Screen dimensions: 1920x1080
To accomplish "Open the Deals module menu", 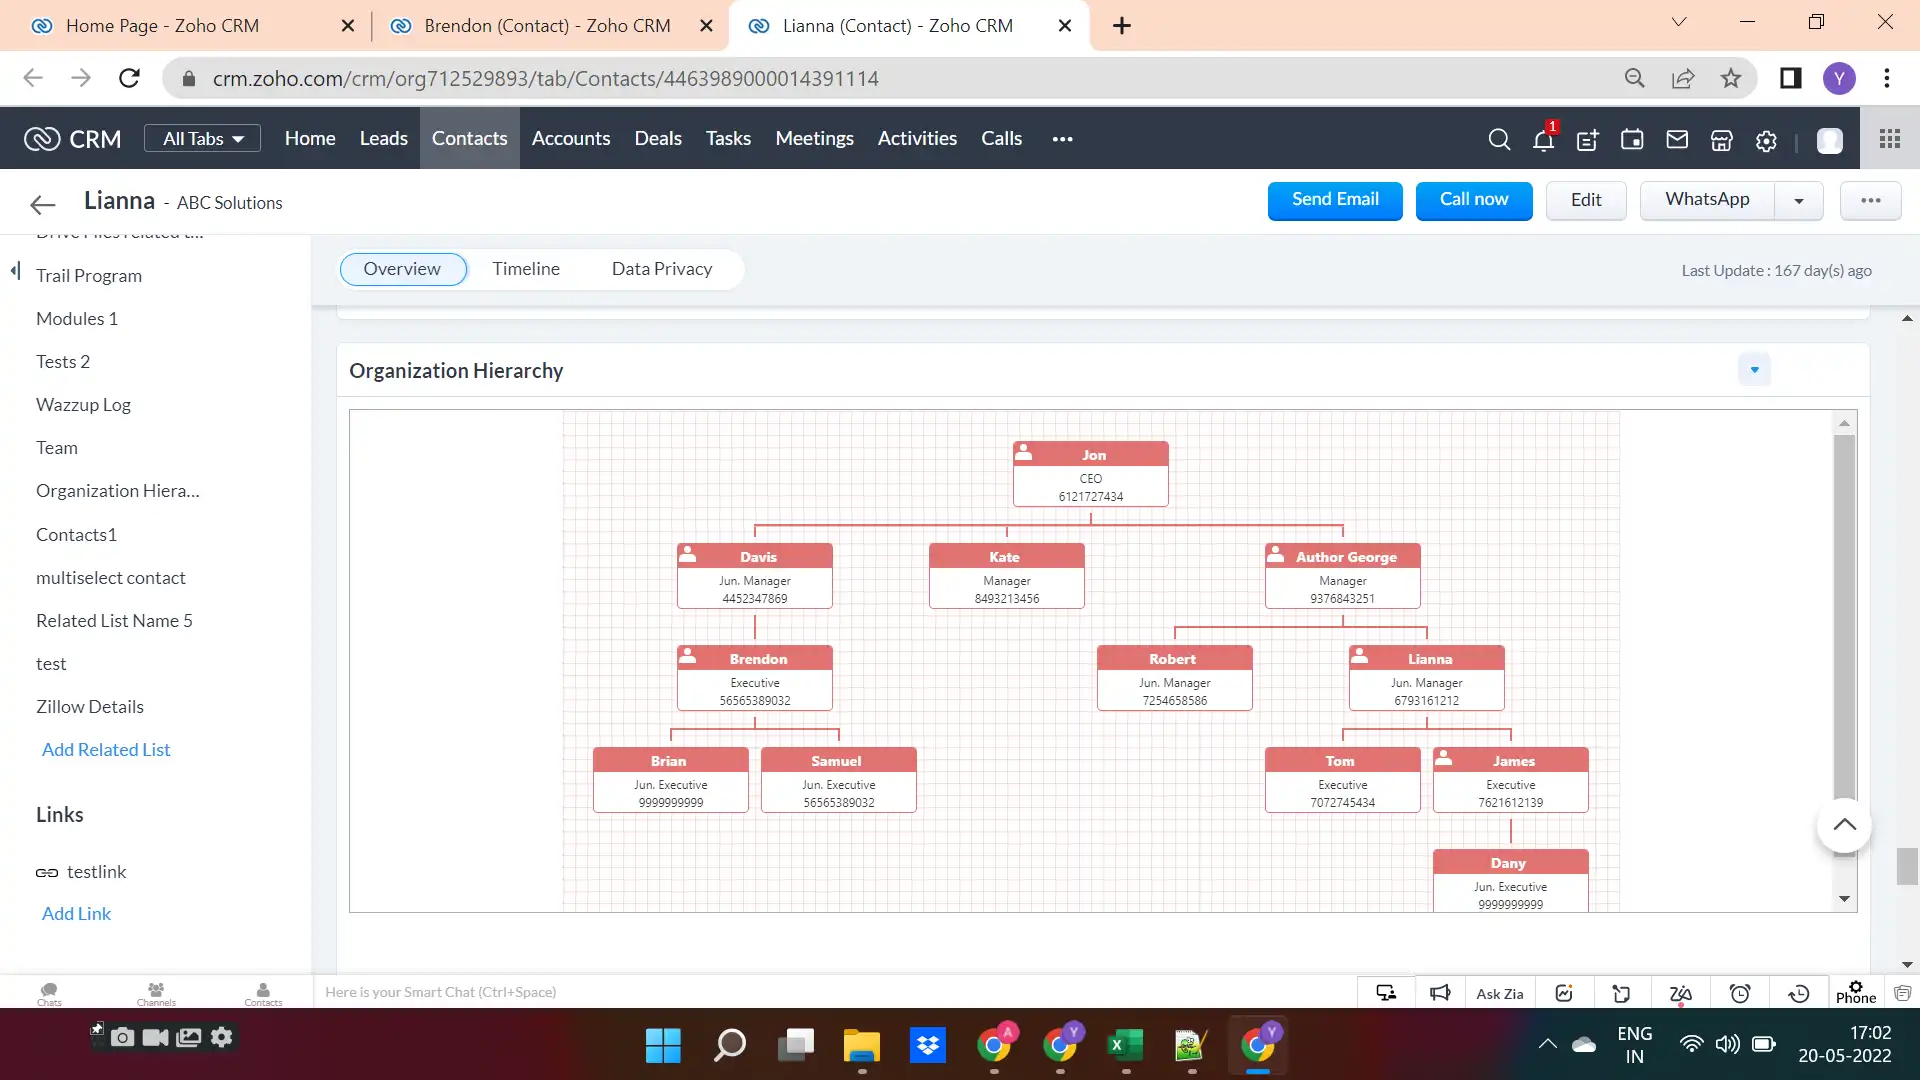I will (657, 138).
